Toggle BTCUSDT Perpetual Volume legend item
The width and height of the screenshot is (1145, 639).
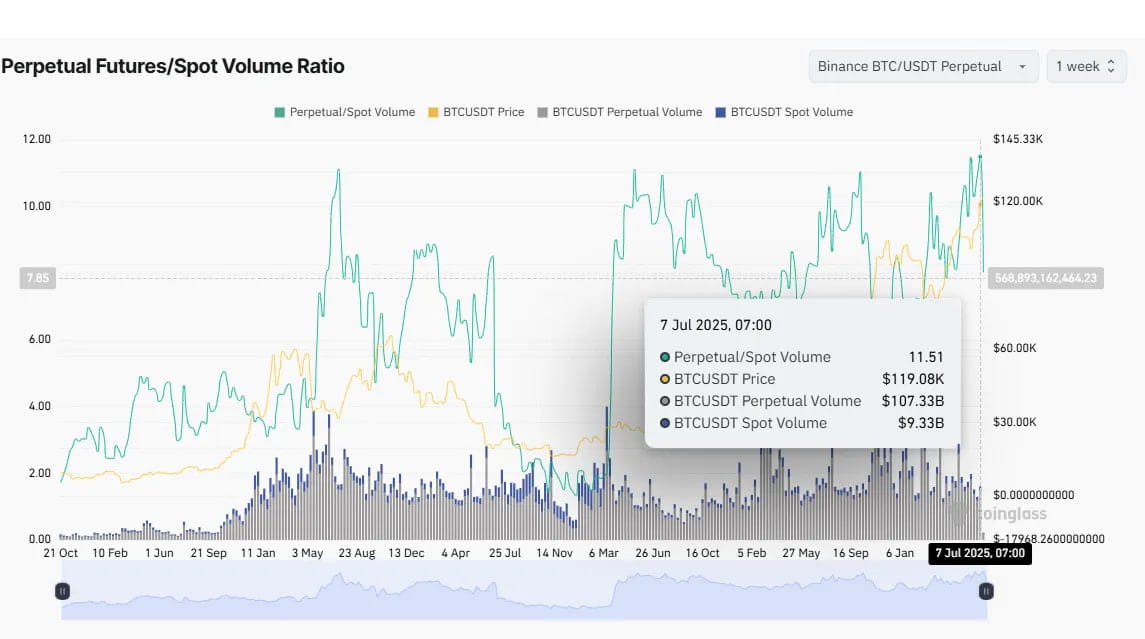coord(619,112)
